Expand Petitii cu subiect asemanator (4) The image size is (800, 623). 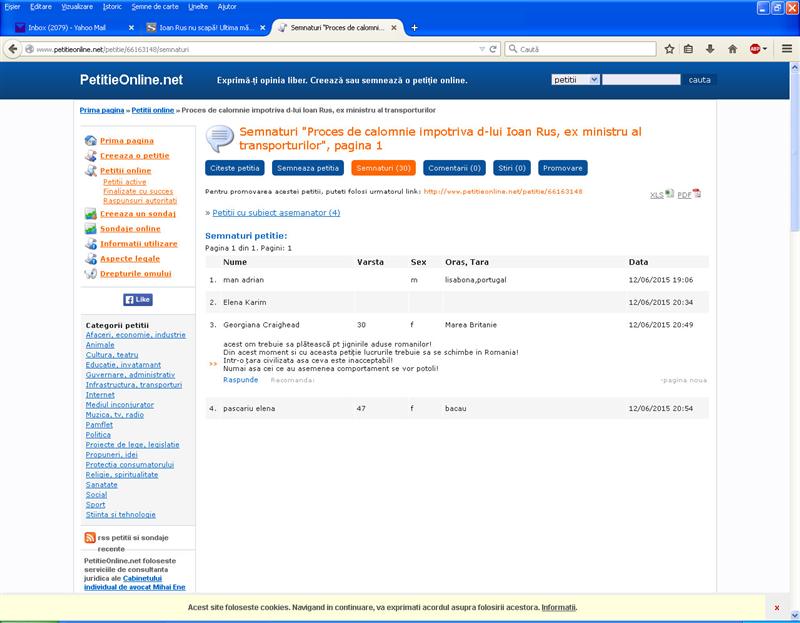point(276,213)
